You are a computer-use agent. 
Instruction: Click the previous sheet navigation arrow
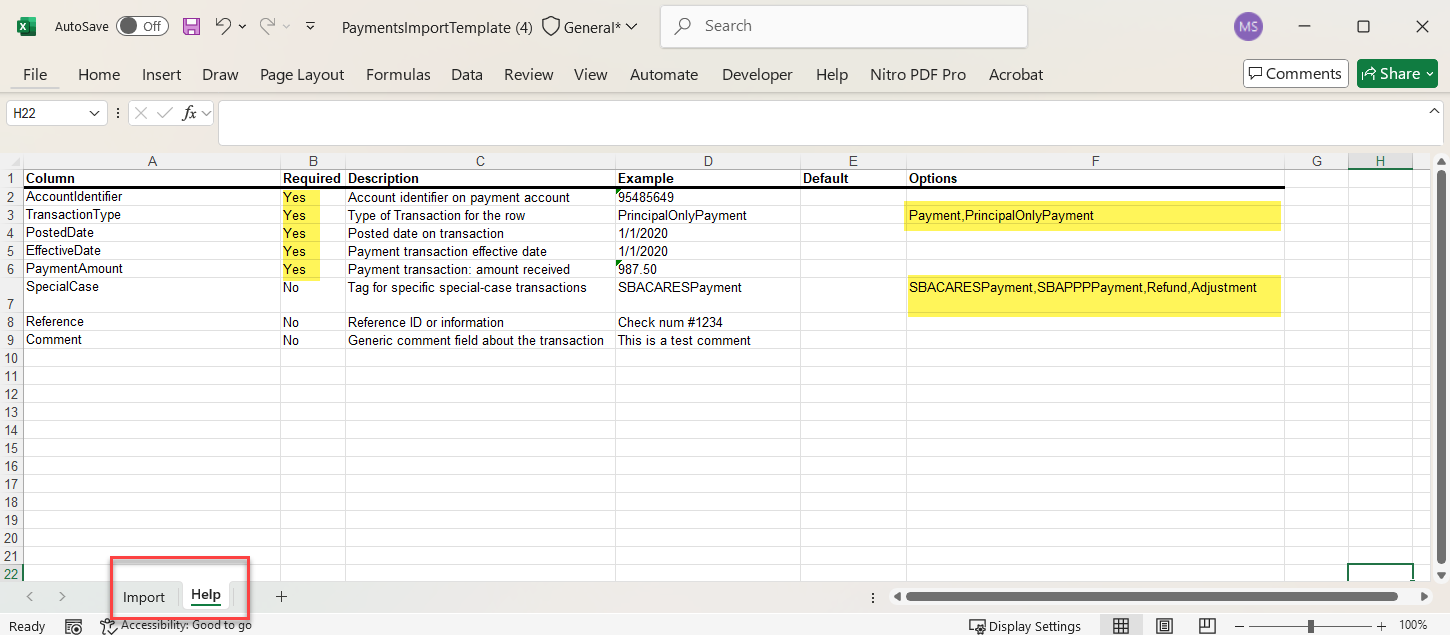point(30,596)
